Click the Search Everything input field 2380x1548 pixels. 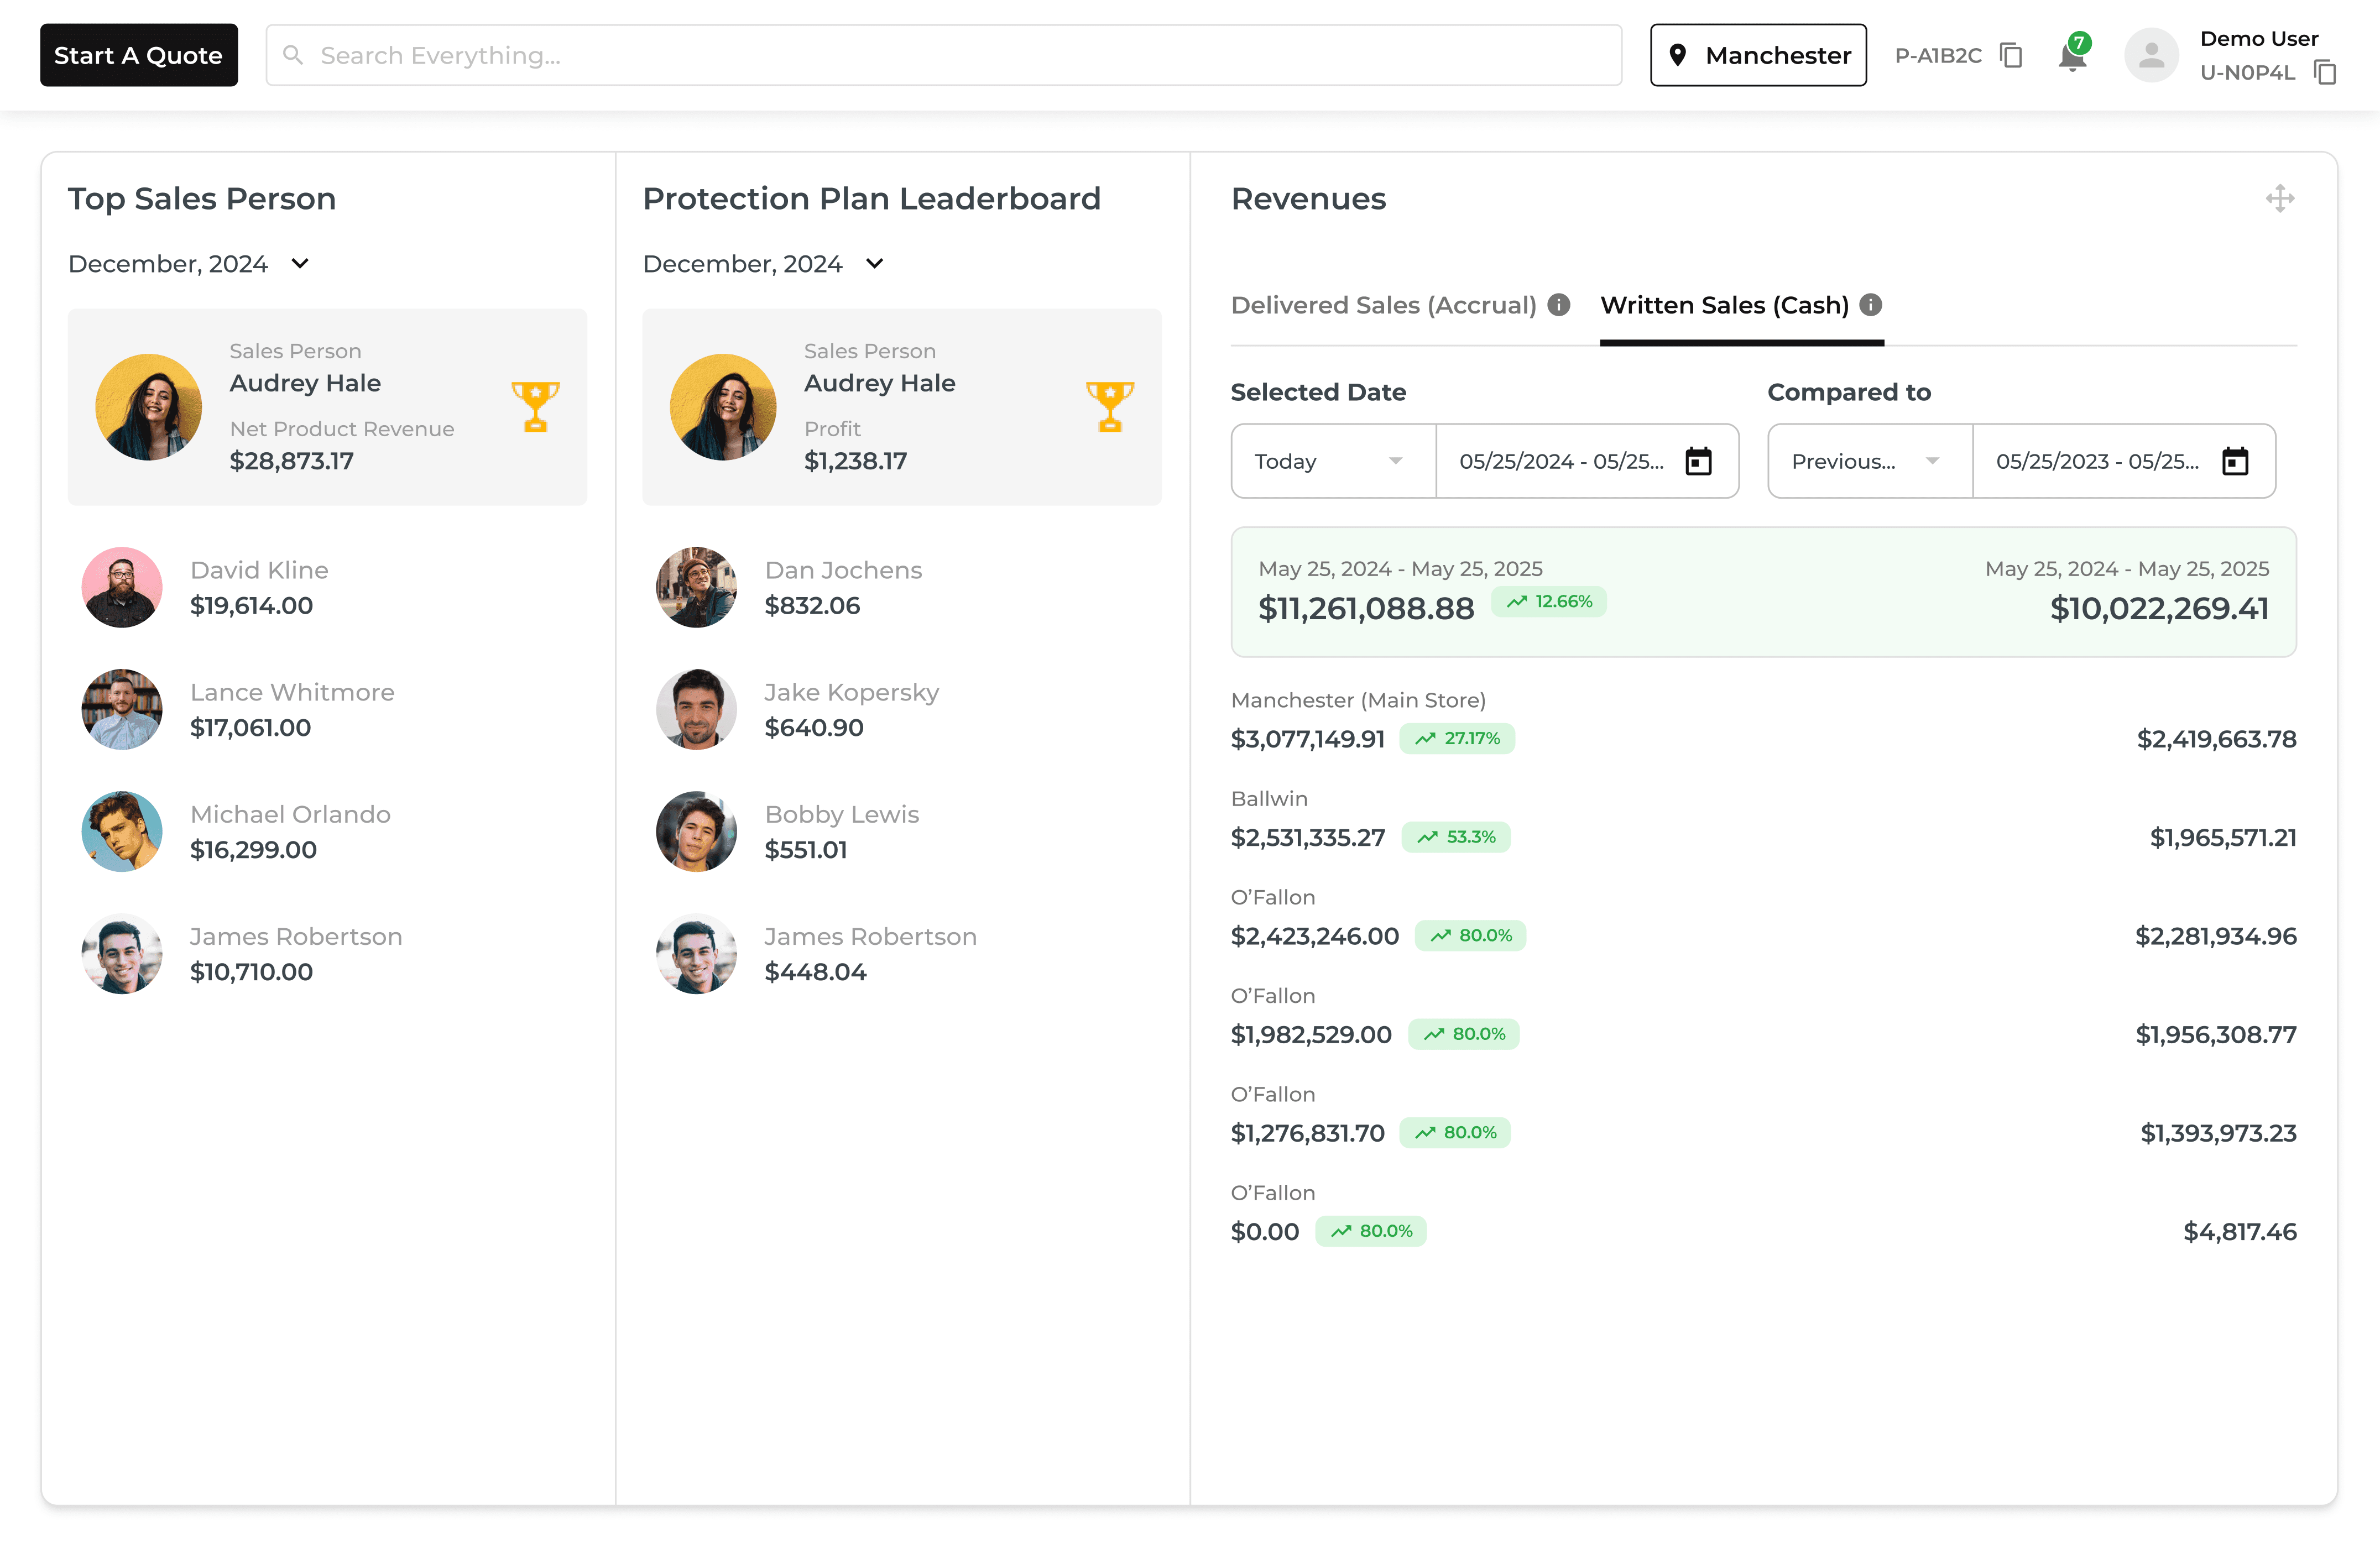[943, 55]
